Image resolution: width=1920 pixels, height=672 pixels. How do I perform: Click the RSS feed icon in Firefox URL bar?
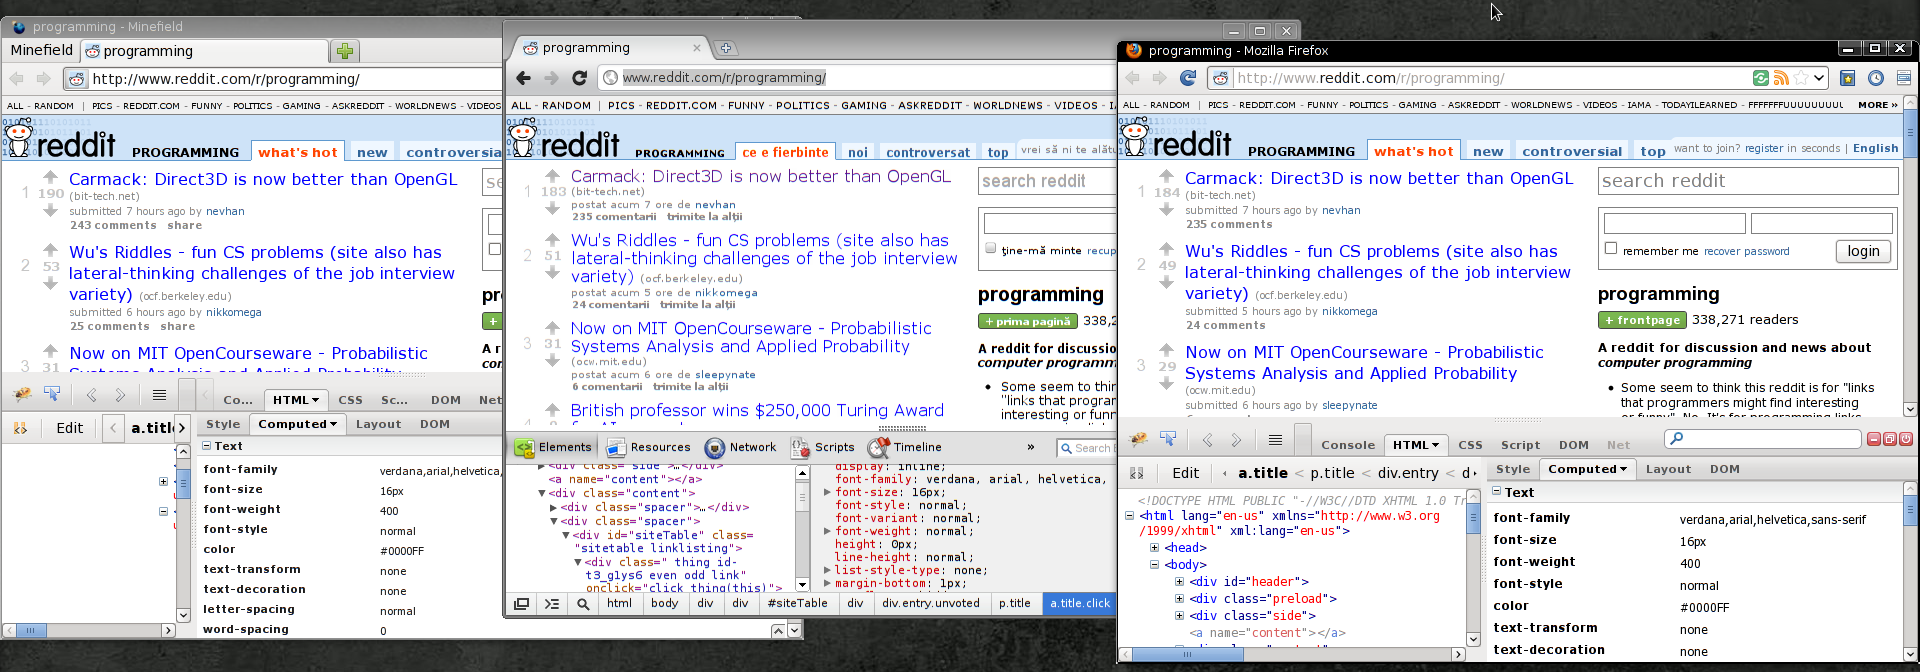coord(1781,78)
